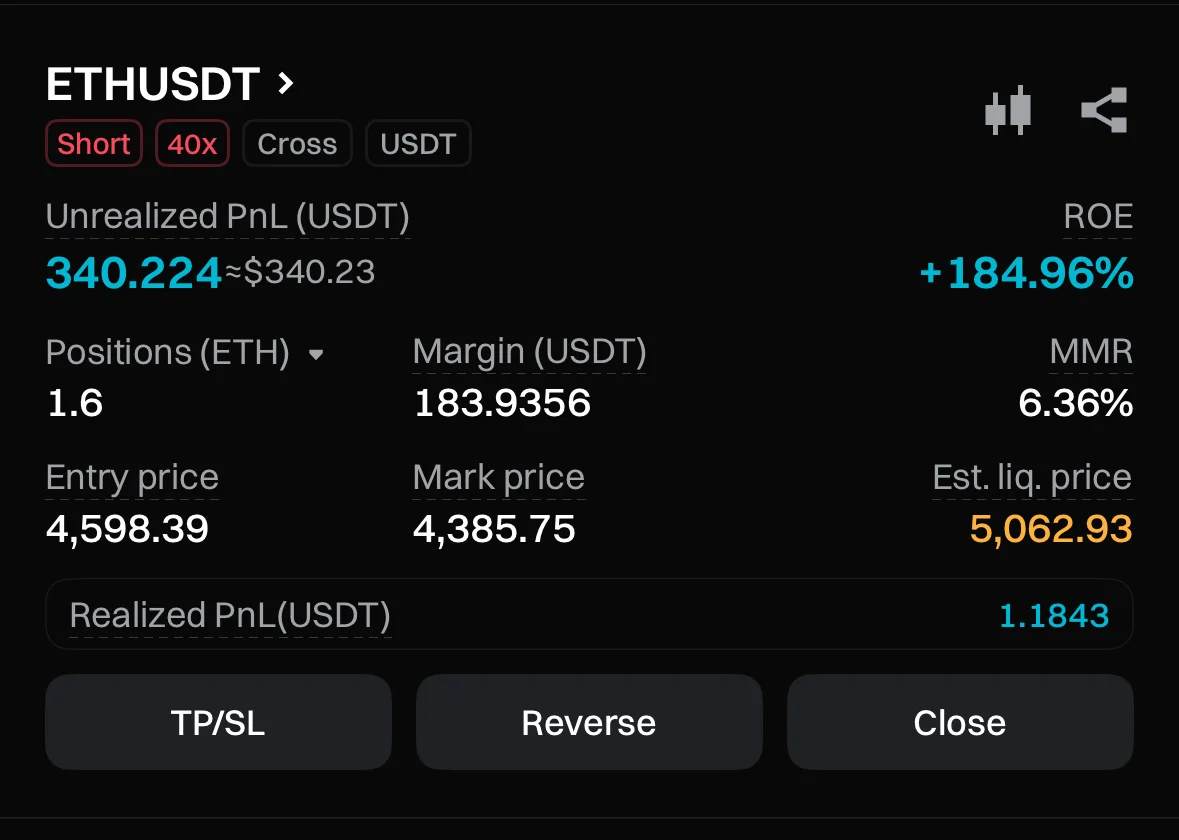This screenshot has height=840, width=1179.
Task: Tap the Entry price label
Action: coord(132,478)
